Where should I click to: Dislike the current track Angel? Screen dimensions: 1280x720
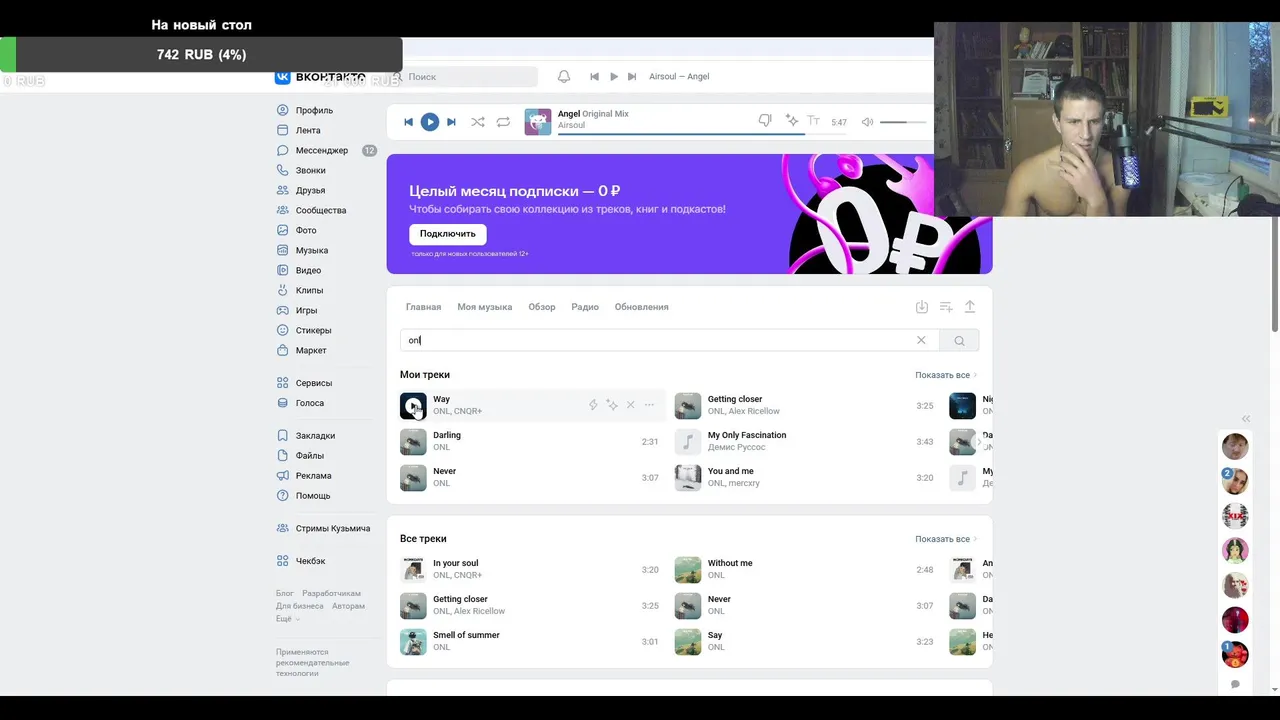point(765,121)
